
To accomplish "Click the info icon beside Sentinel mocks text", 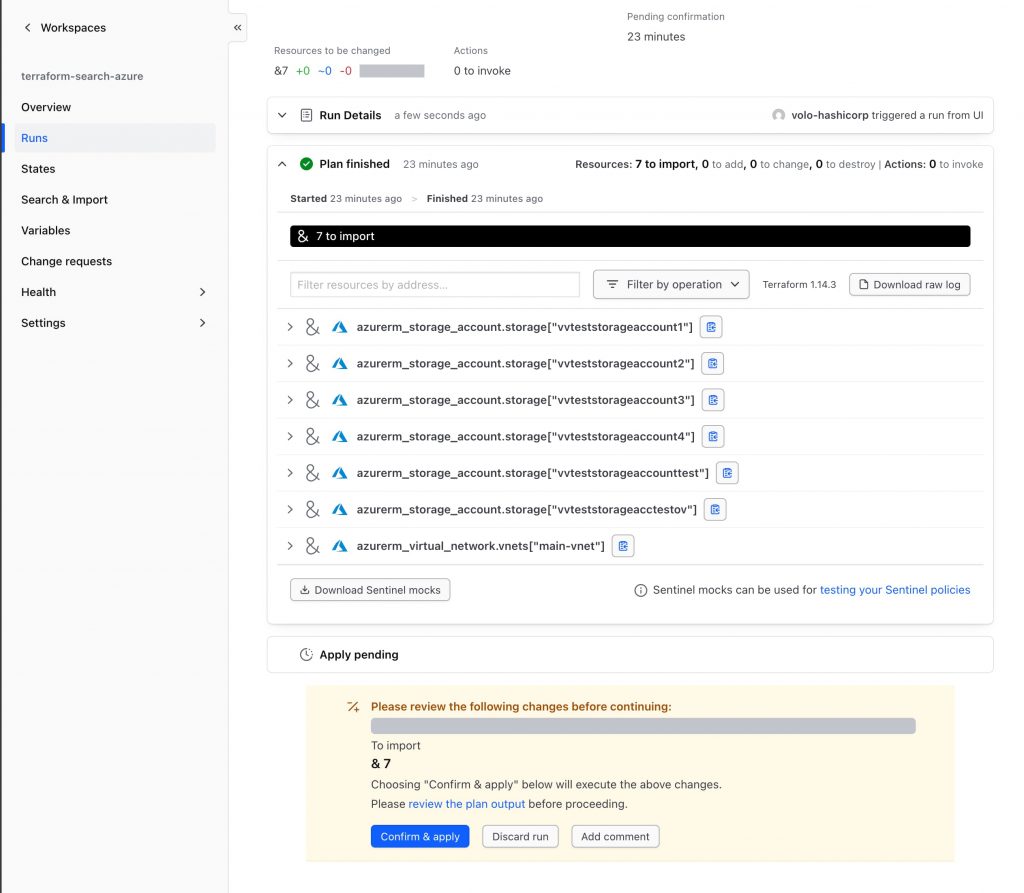I will tap(641, 591).
